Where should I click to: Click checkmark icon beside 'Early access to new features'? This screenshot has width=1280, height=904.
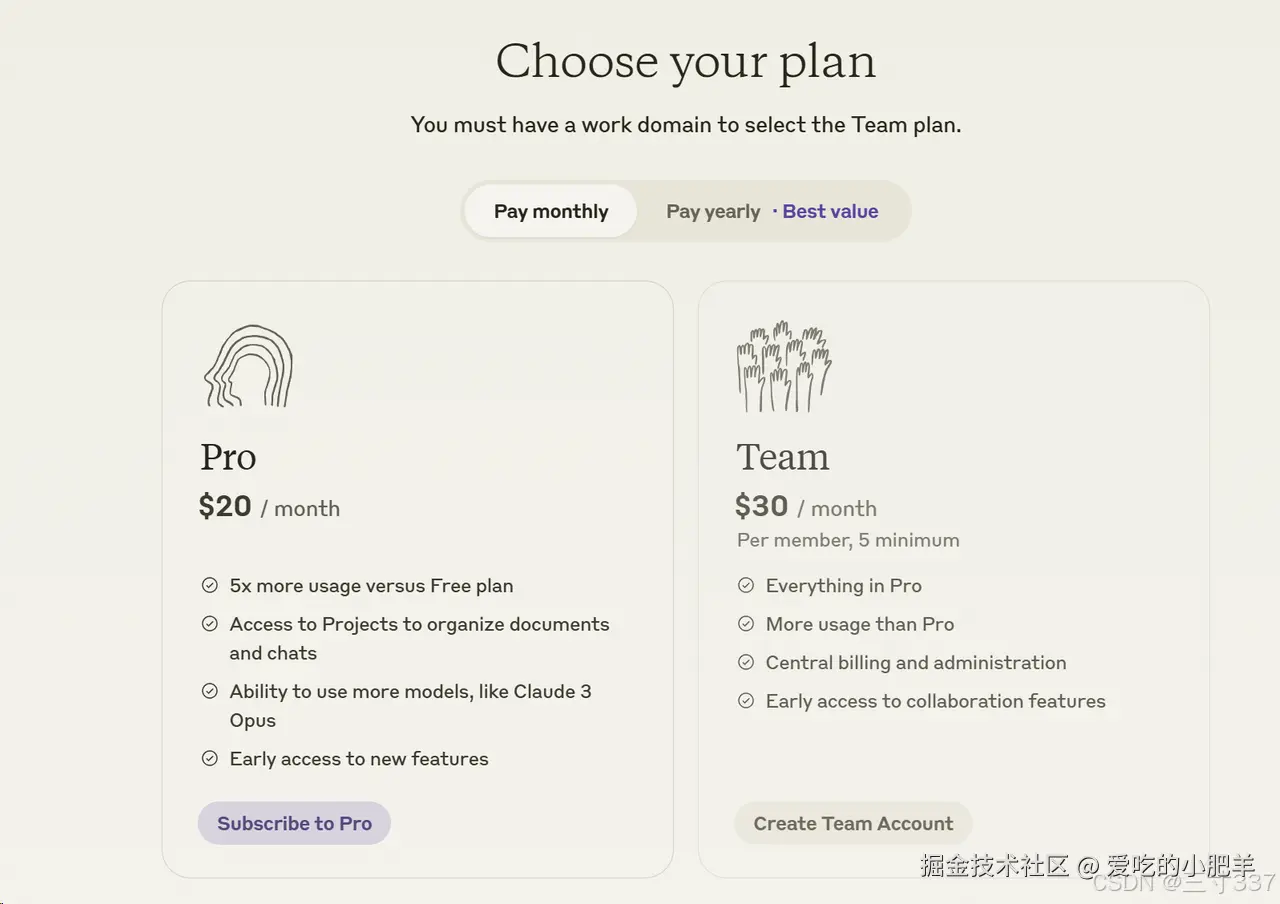[x=210, y=758]
